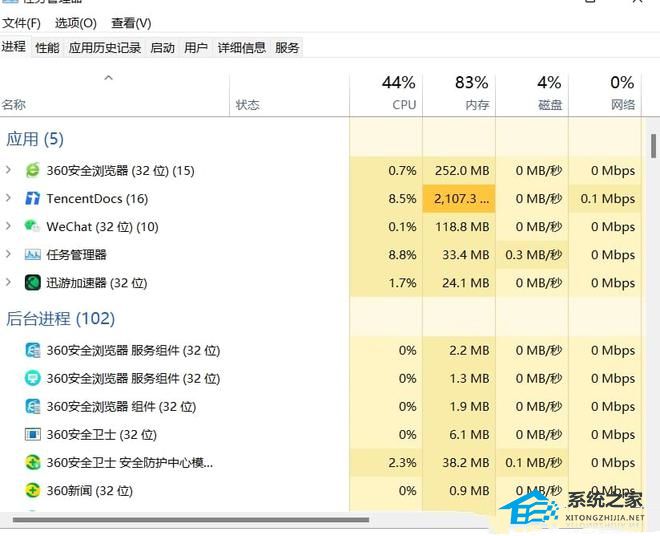
Task: Open the 文件(F) menu
Action: pos(21,23)
